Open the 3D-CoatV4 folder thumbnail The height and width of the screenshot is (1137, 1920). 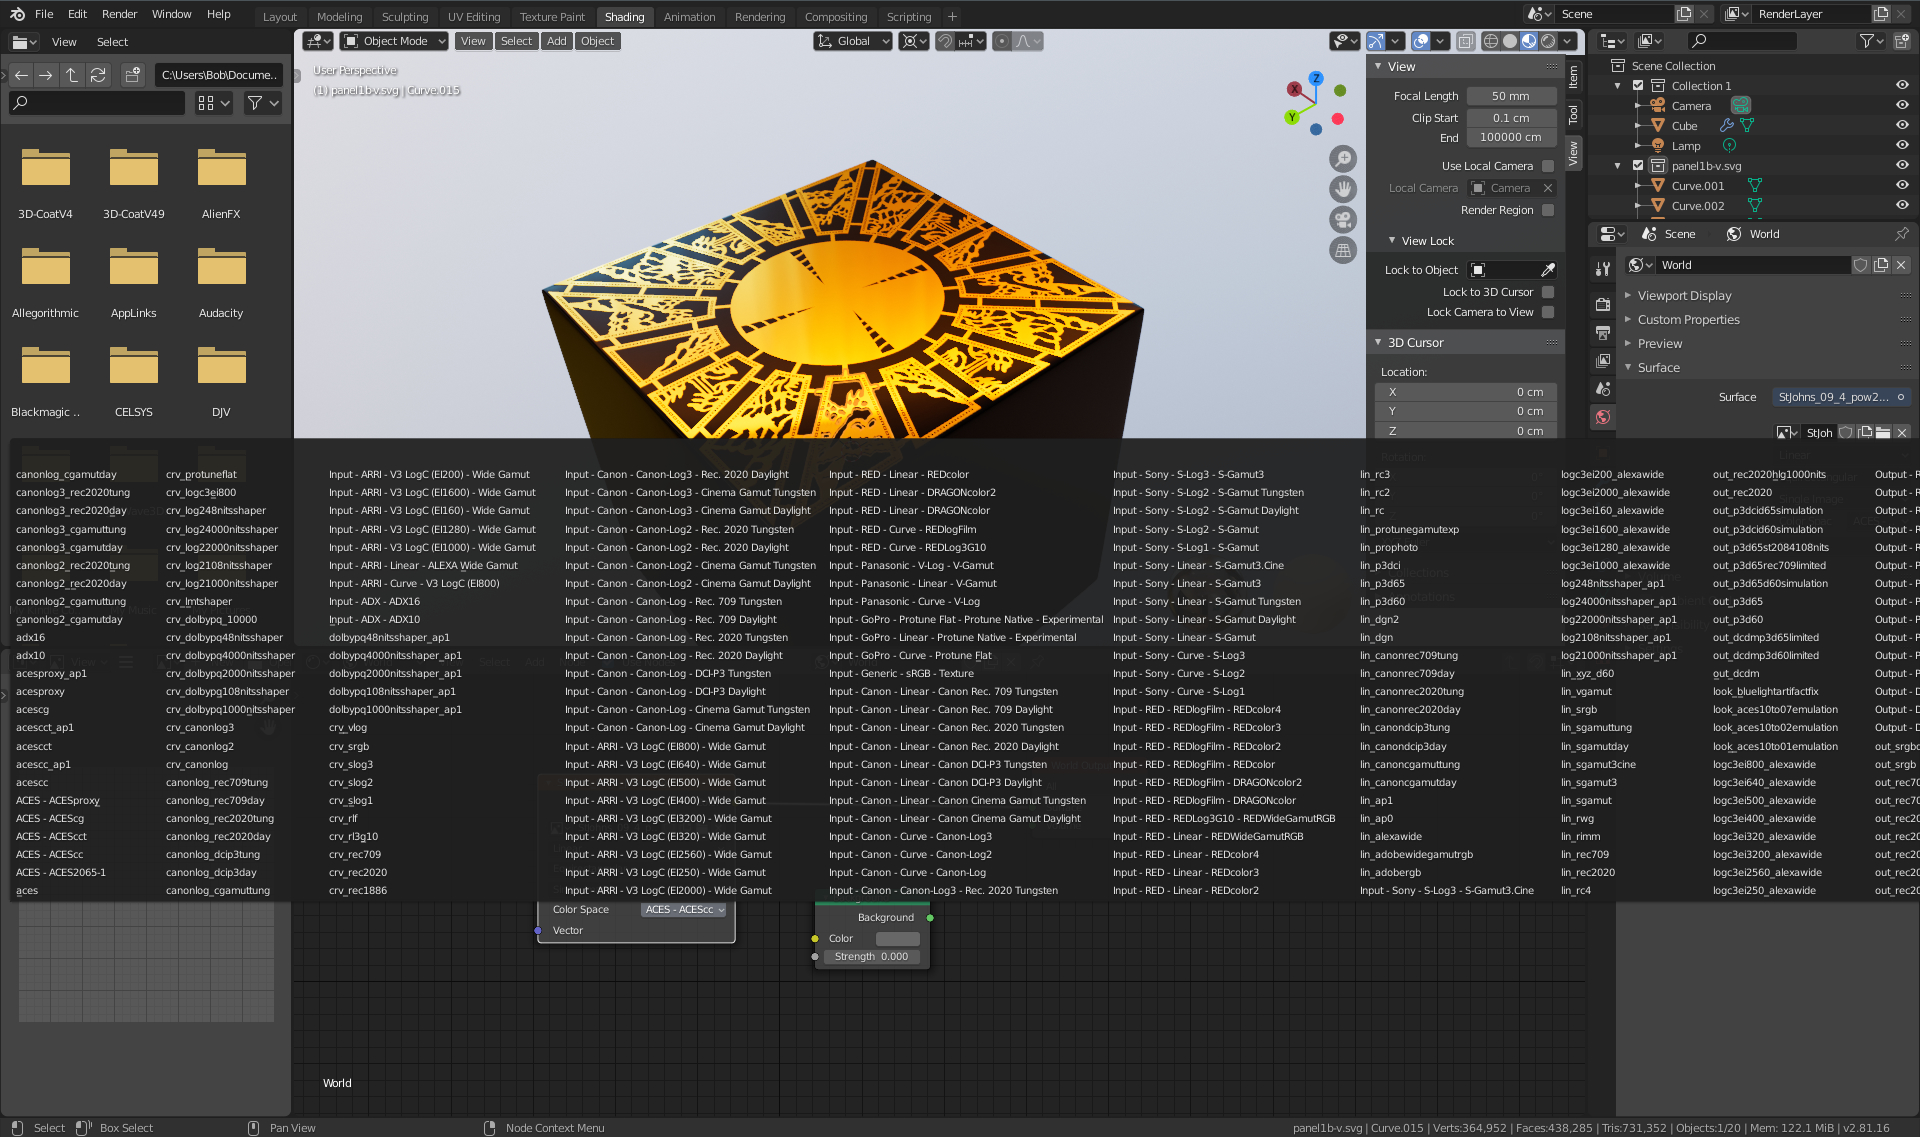click(46, 168)
